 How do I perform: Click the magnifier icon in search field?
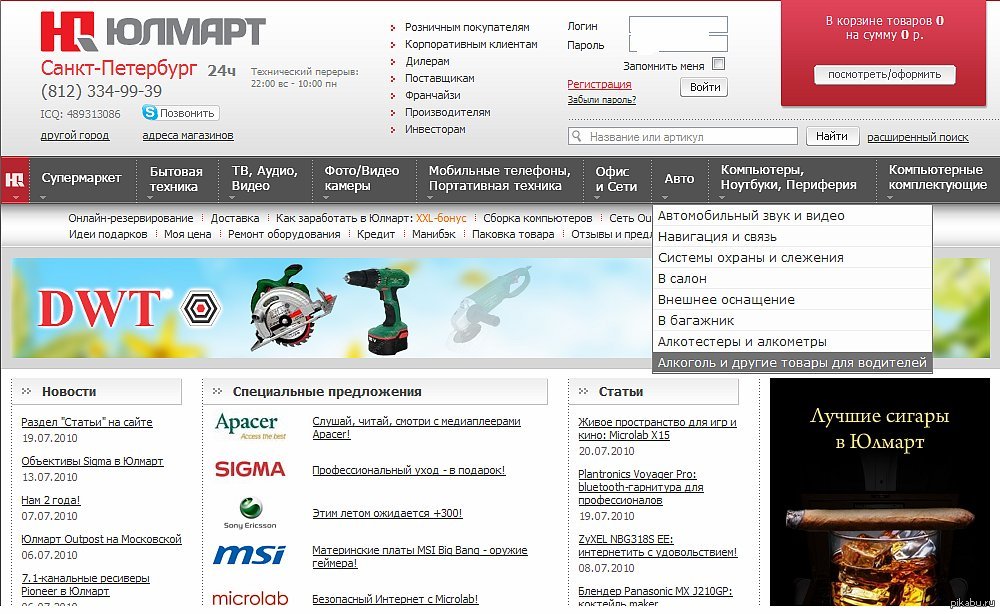coord(577,137)
